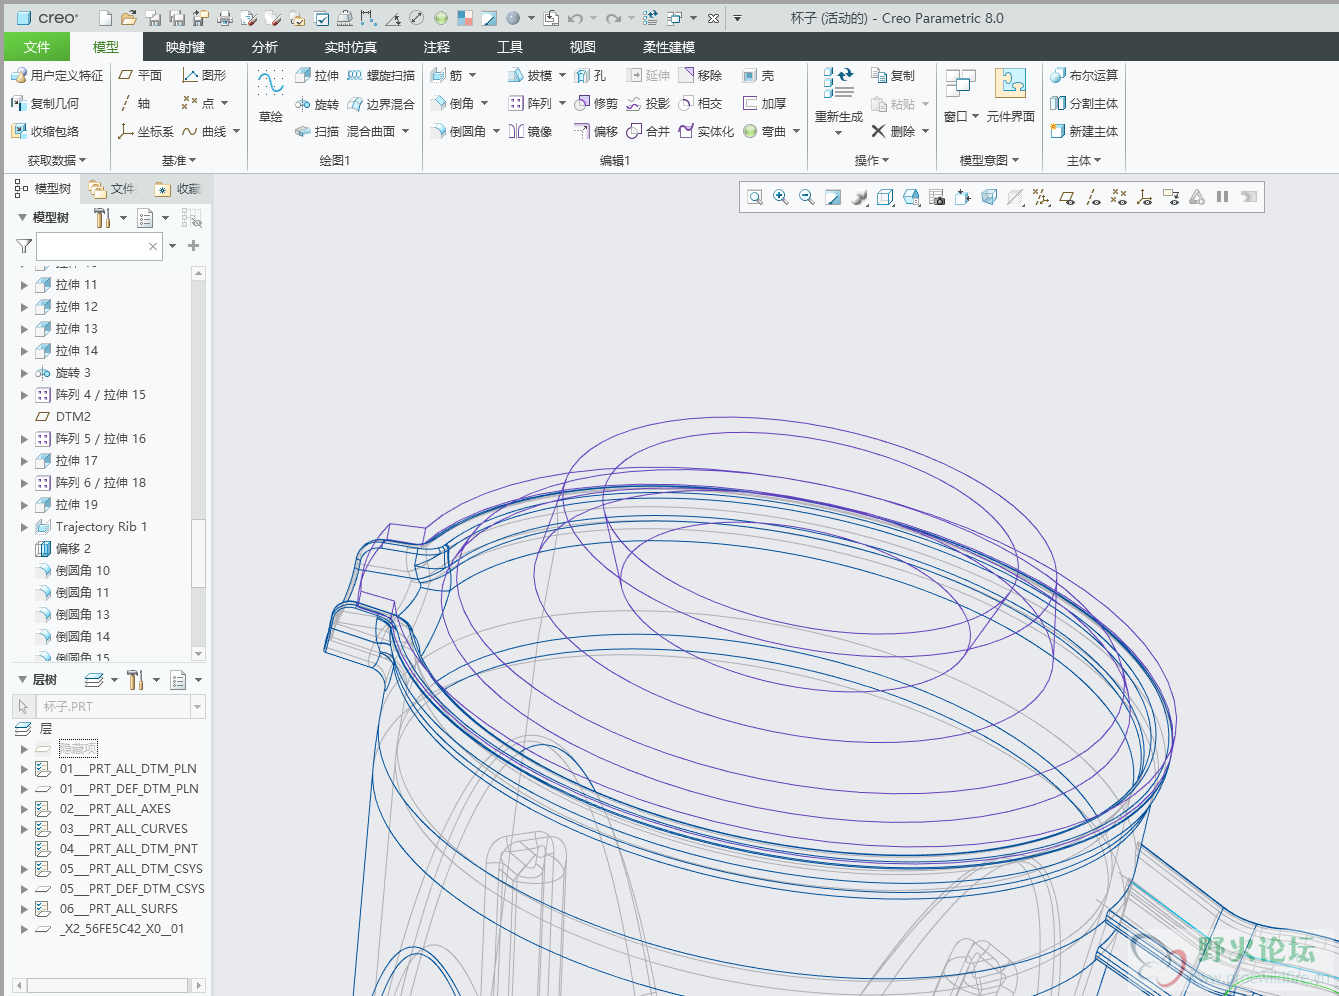Click Zoom In in graphics toolbar

point(781,197)
